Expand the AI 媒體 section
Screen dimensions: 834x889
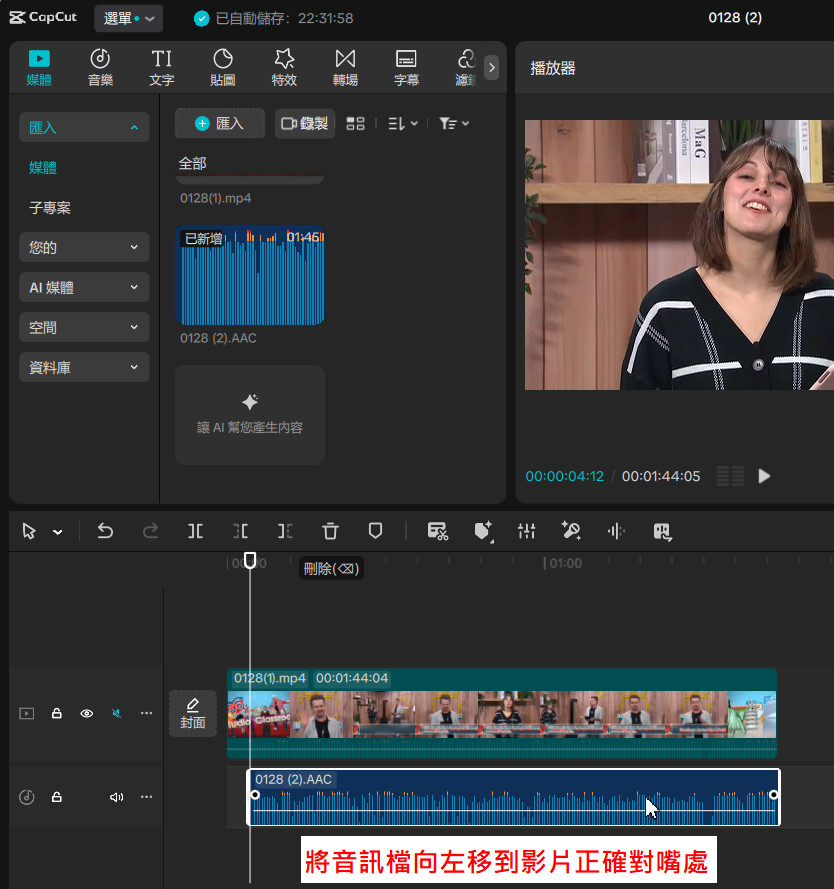point(84,287)
